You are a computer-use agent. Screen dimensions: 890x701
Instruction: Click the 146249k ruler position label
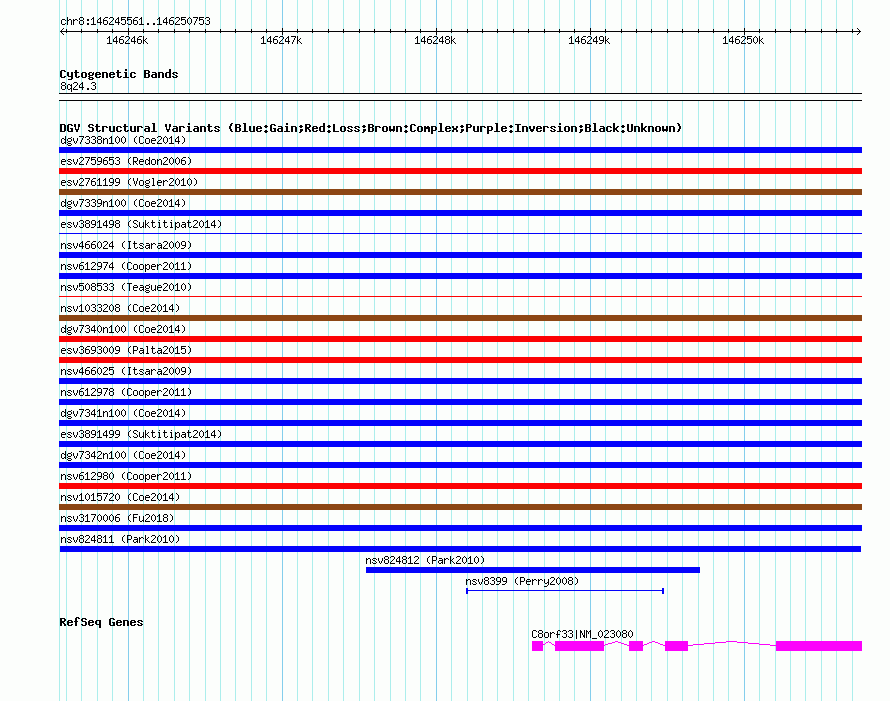click(589, 40)
